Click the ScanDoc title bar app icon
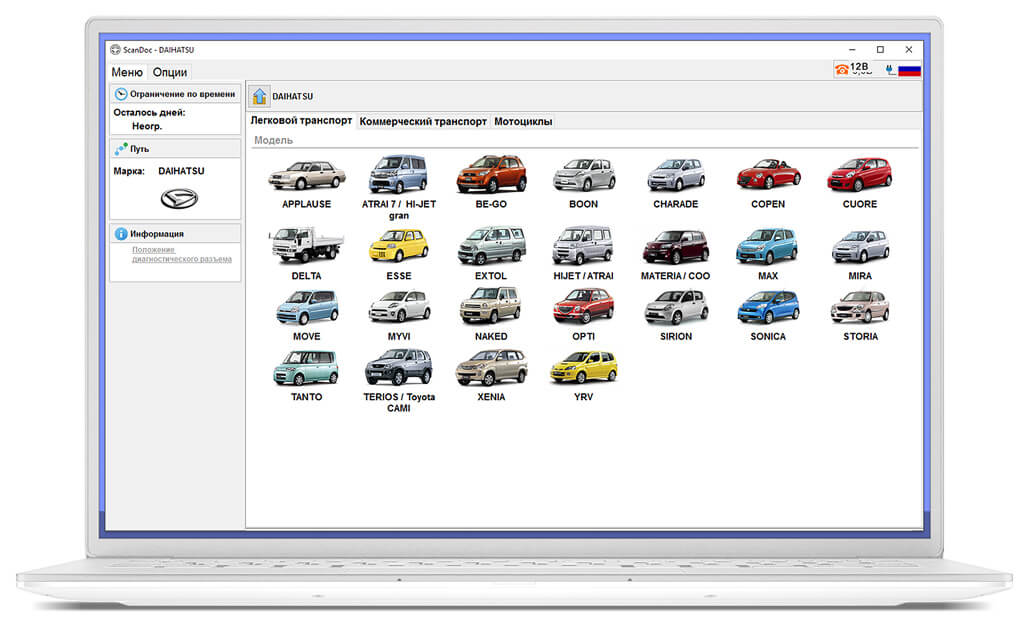 [116, 50]
